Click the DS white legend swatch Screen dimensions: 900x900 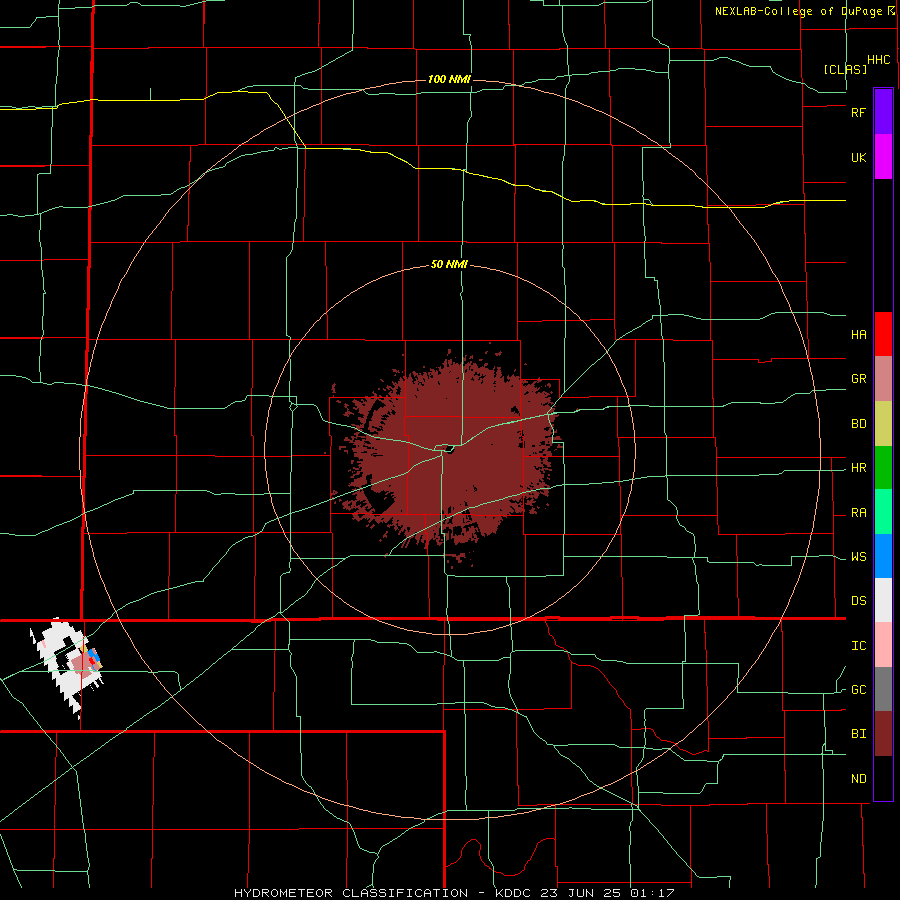883,600
